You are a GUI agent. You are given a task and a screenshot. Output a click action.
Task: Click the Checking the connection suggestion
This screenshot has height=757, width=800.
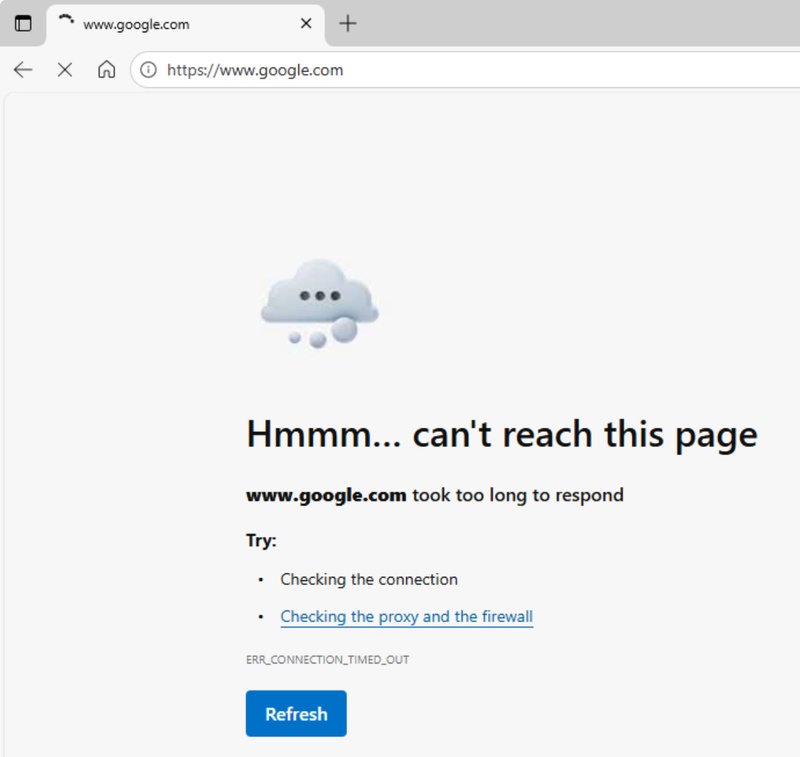369,579
